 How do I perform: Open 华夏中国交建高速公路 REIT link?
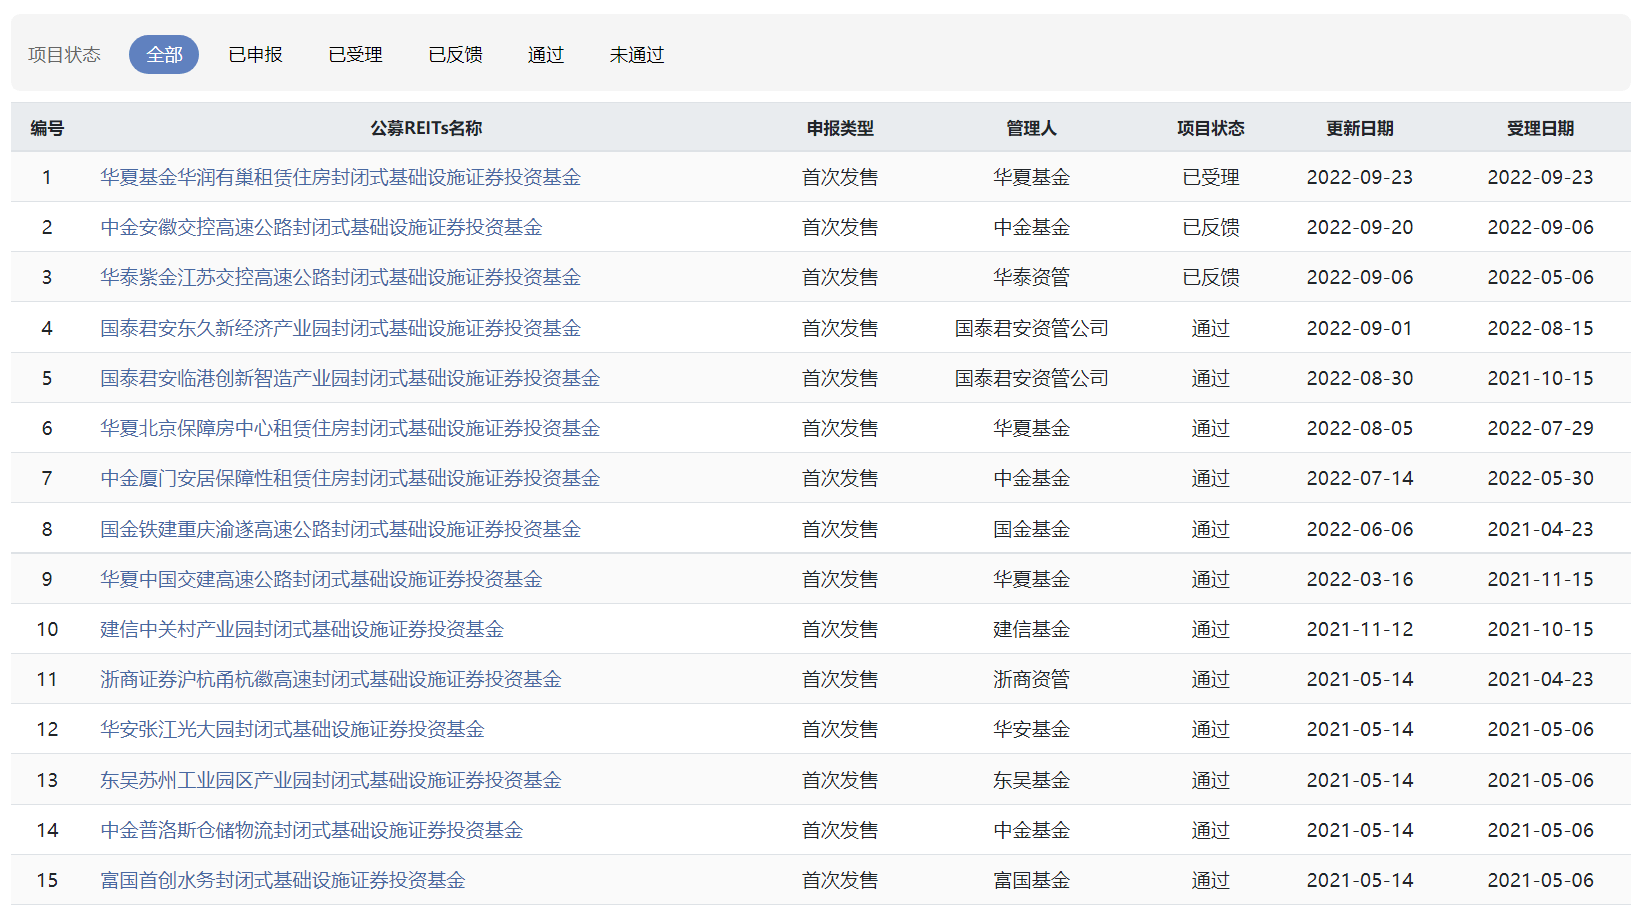pos(321,579)
